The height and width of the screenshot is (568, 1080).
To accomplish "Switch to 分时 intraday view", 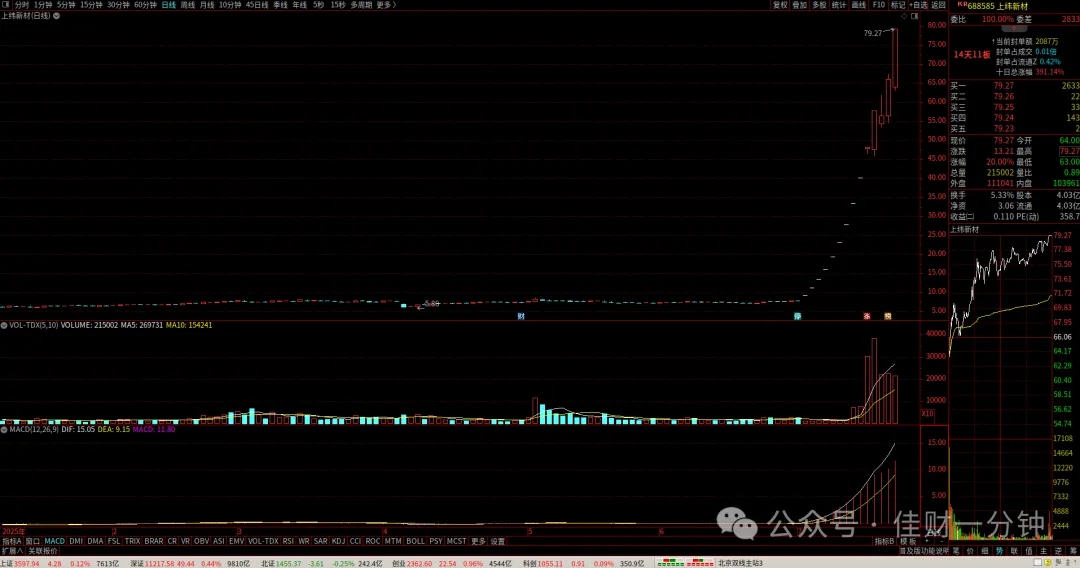I will [21, 5].
